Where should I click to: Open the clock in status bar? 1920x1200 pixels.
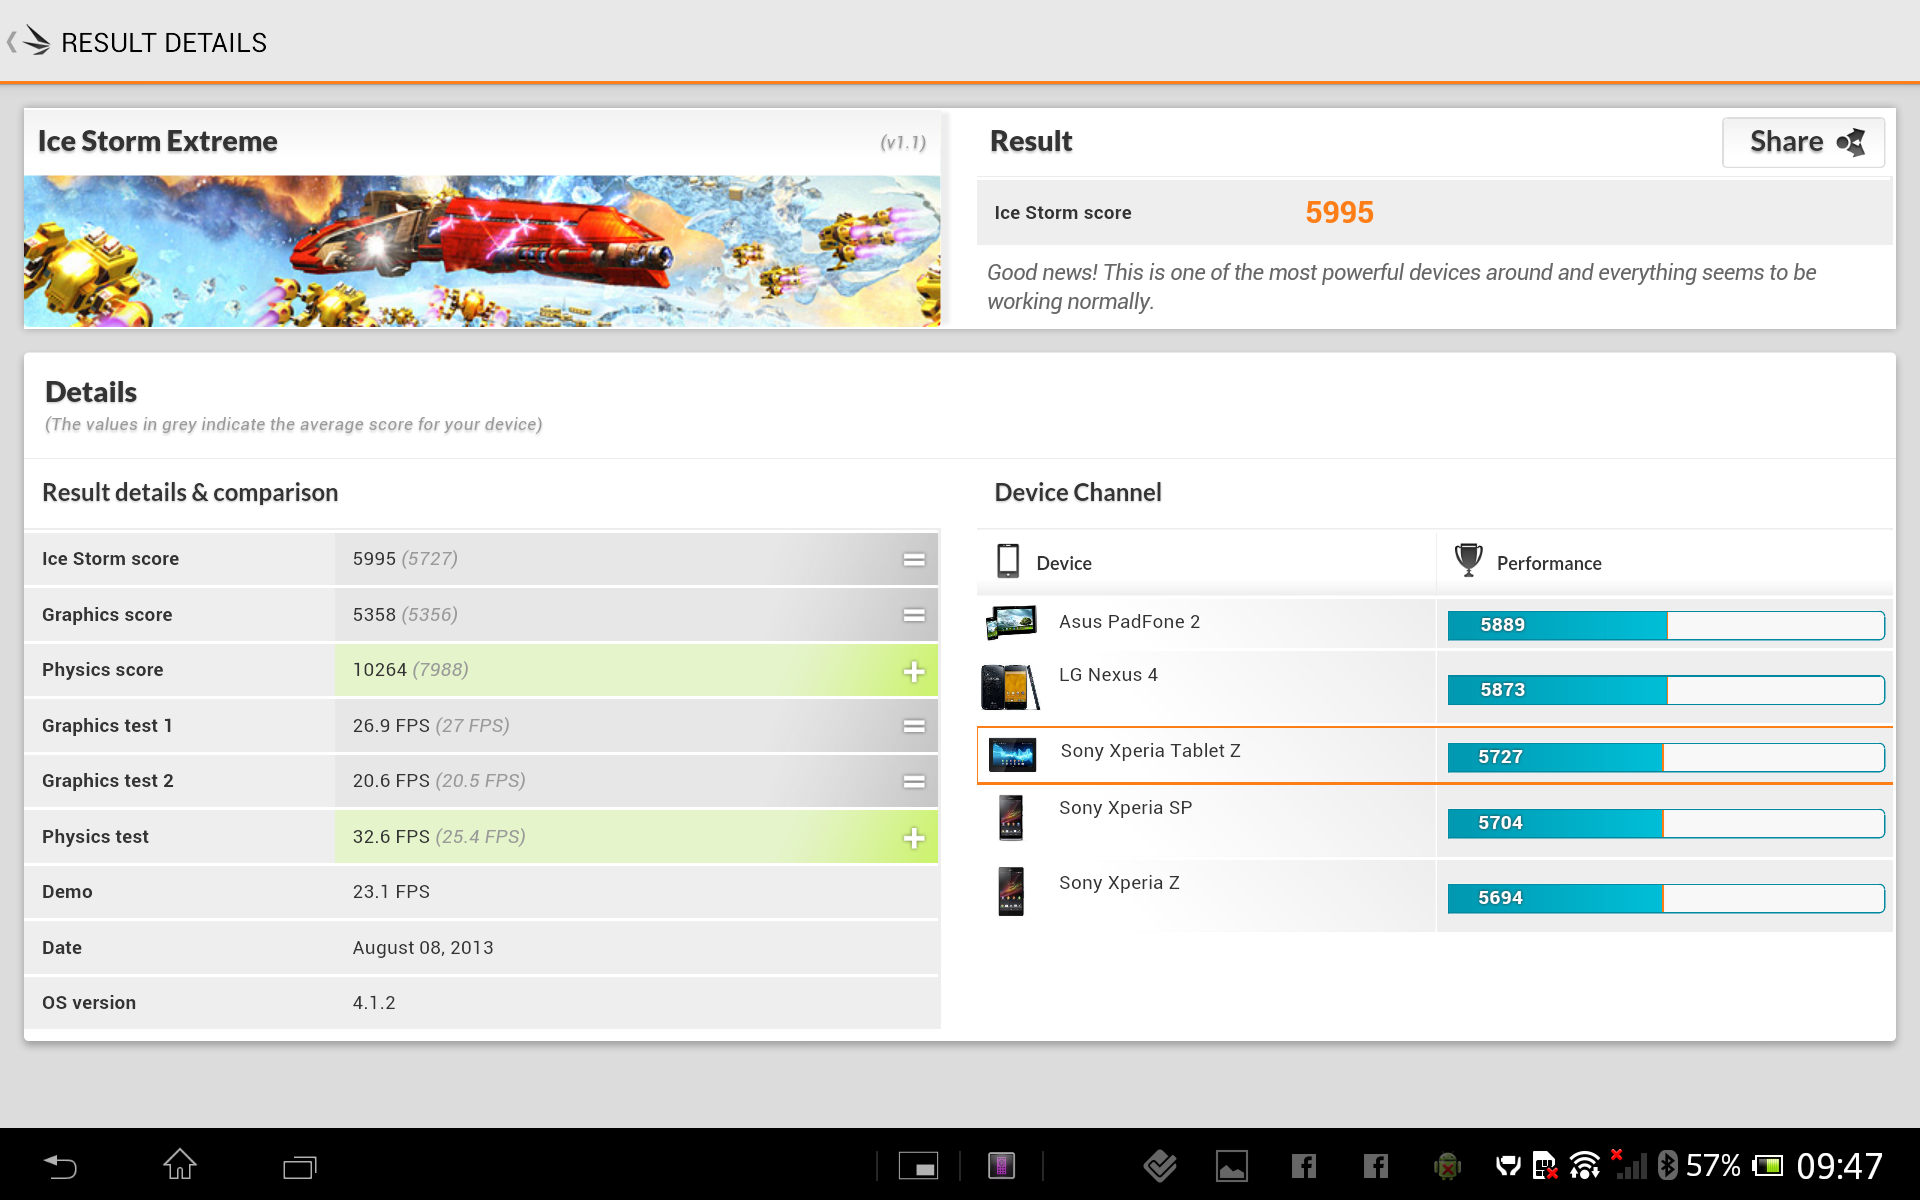tap(1839, 1166)
